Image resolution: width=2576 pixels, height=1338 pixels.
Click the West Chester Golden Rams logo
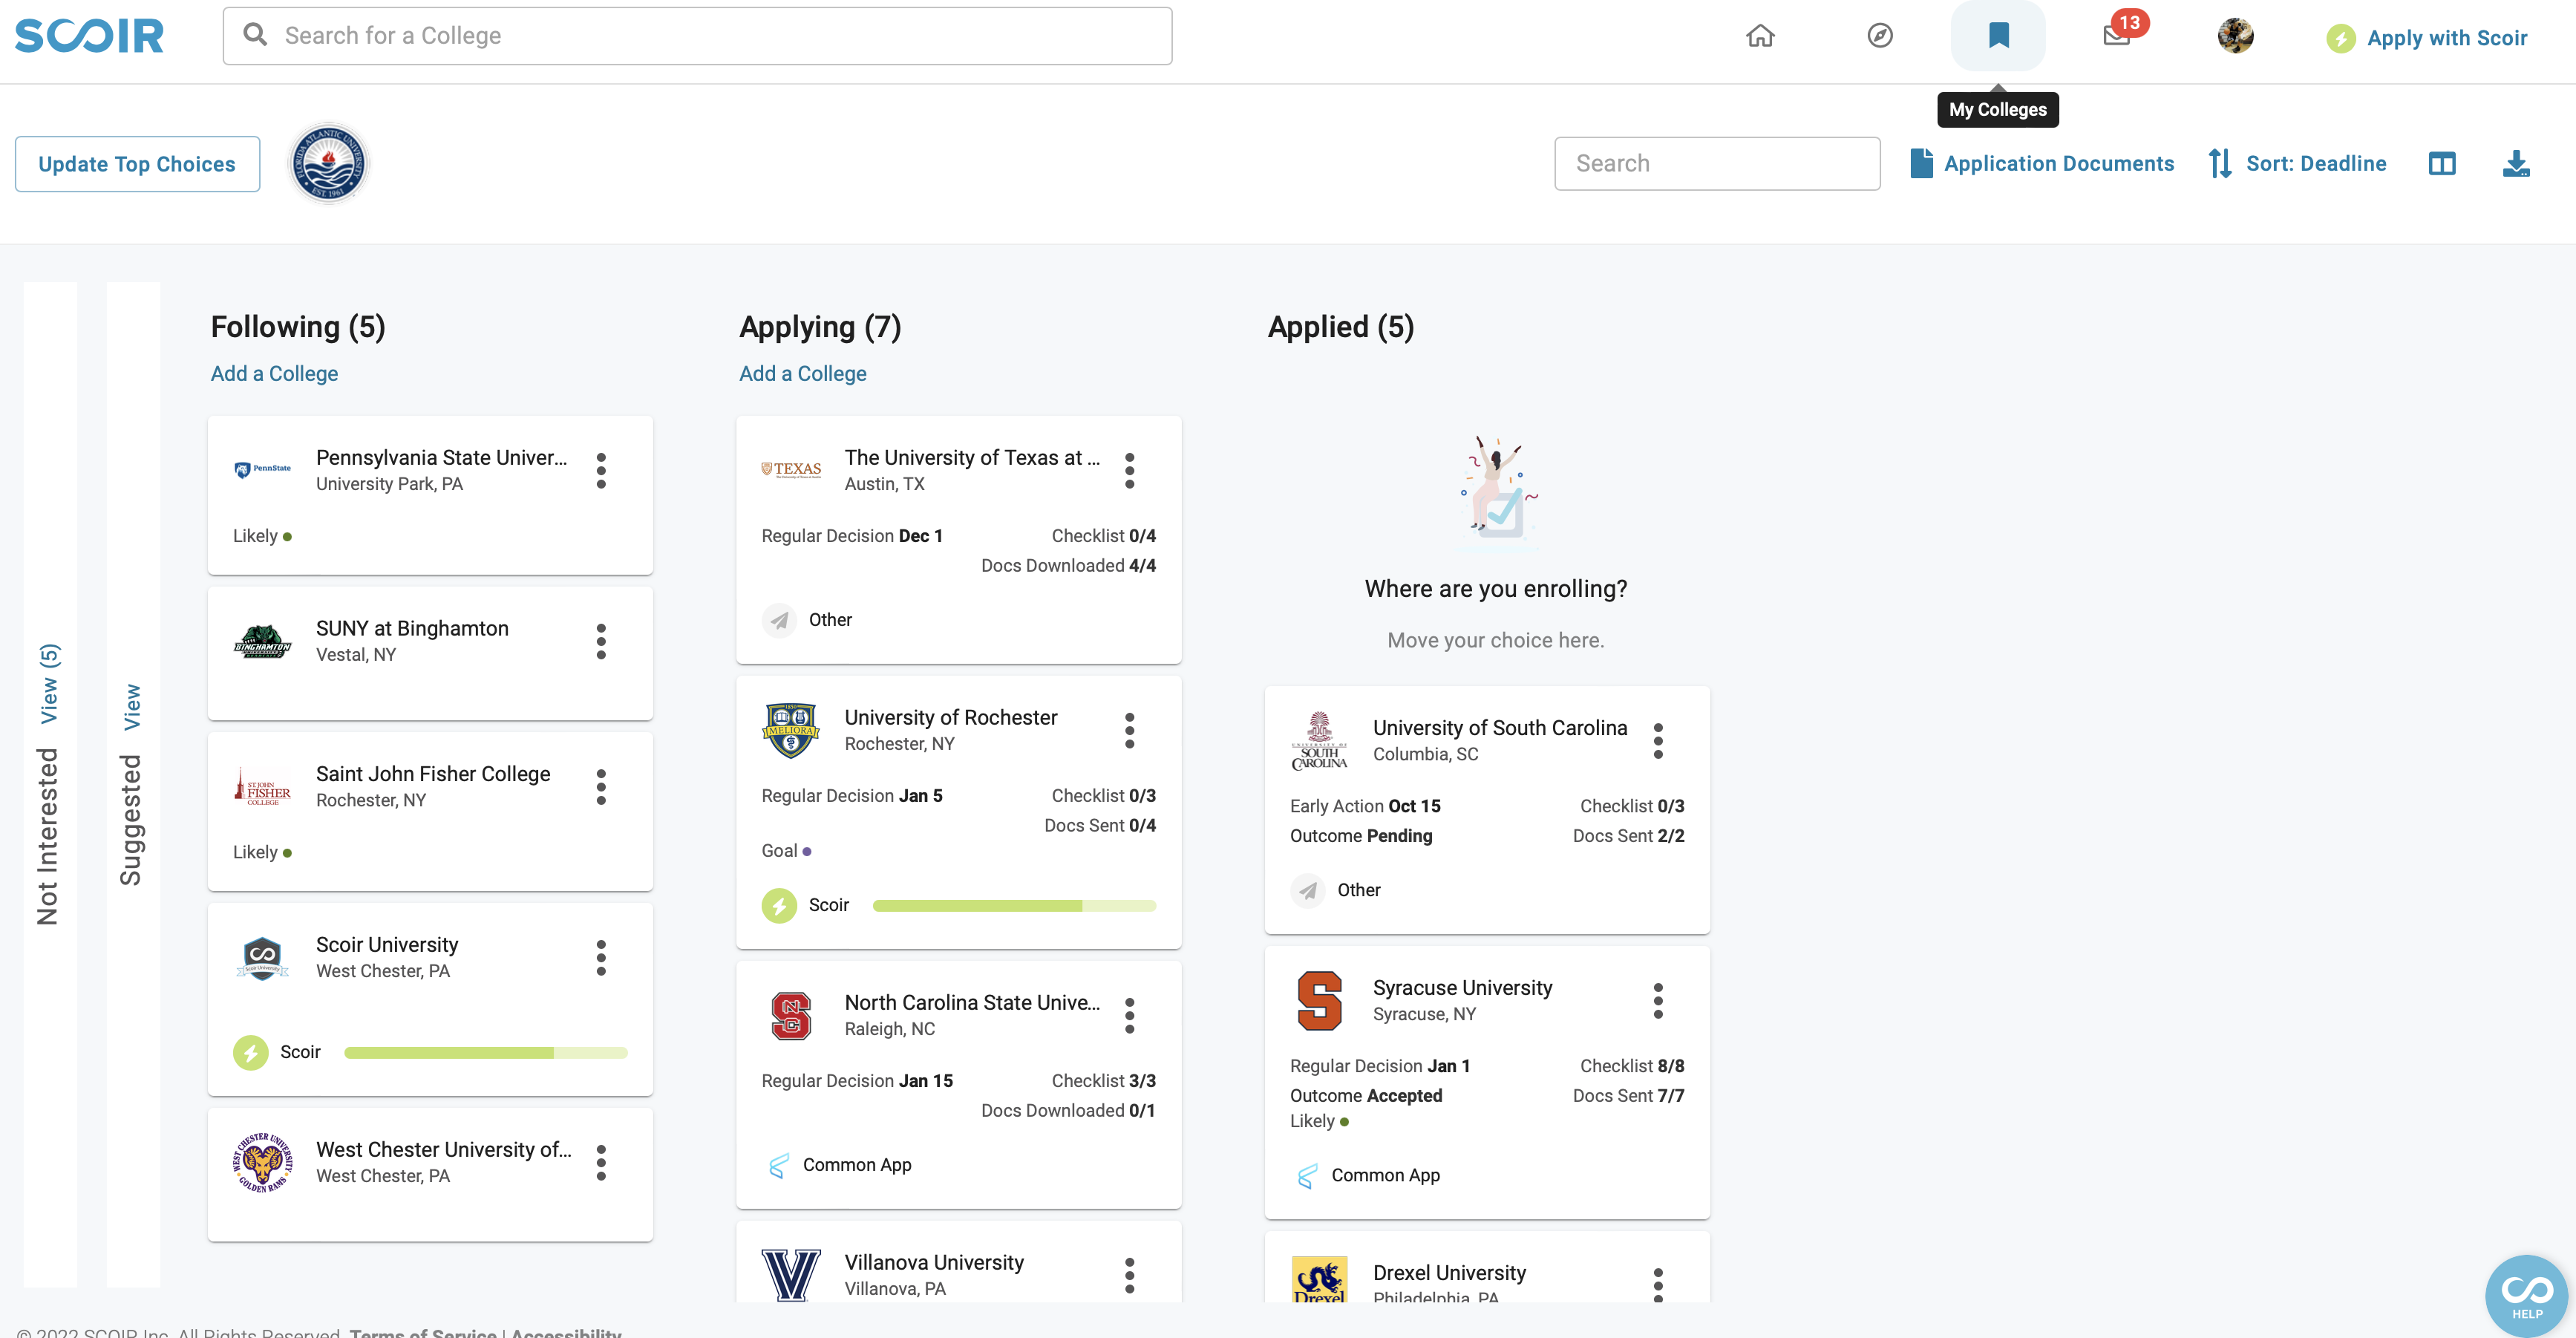(x=262, y=1163)
